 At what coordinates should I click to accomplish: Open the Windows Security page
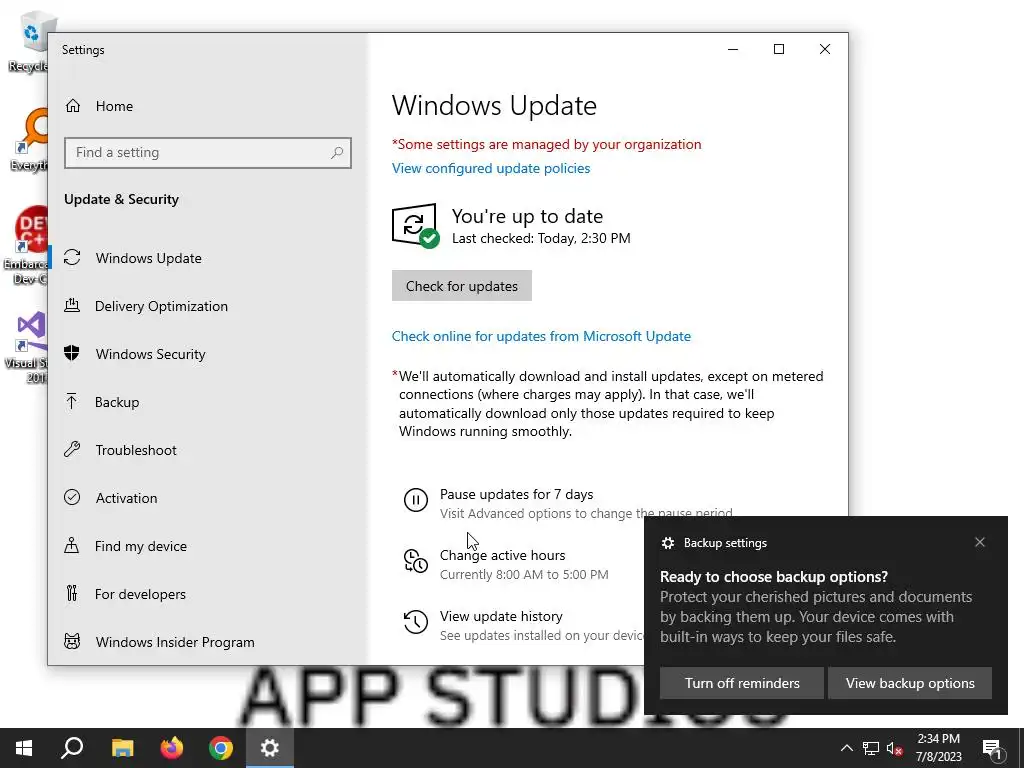(x=208, y=353)
